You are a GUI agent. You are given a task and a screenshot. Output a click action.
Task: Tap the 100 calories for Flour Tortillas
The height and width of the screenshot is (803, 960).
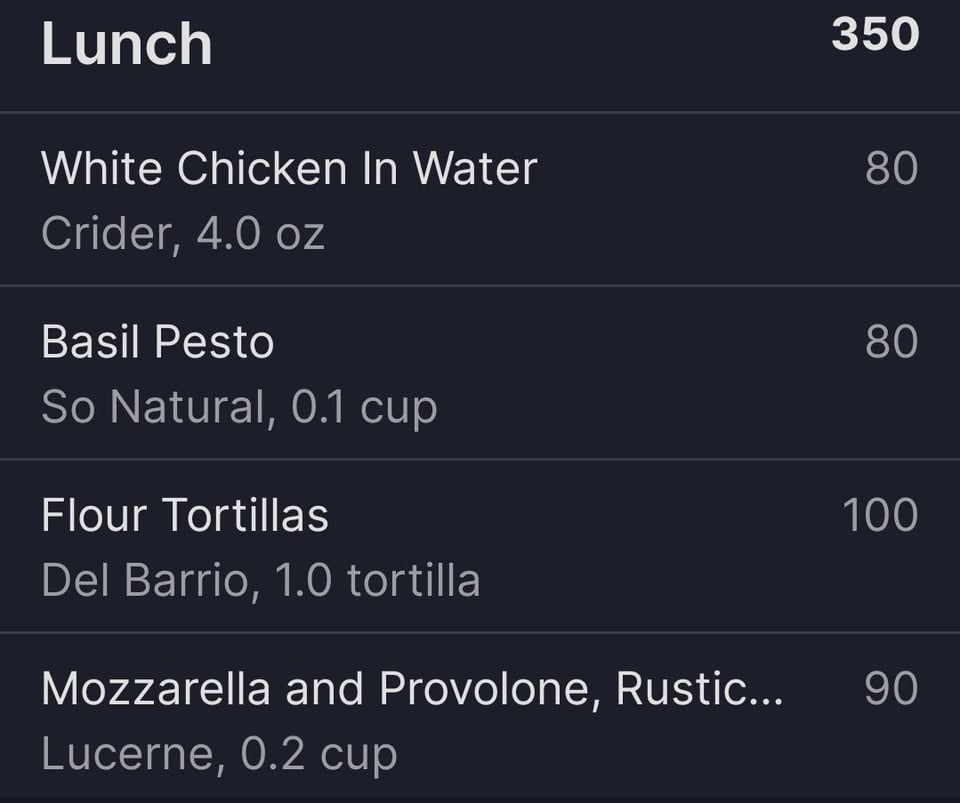pyautogui.click(x=880, y=515)
